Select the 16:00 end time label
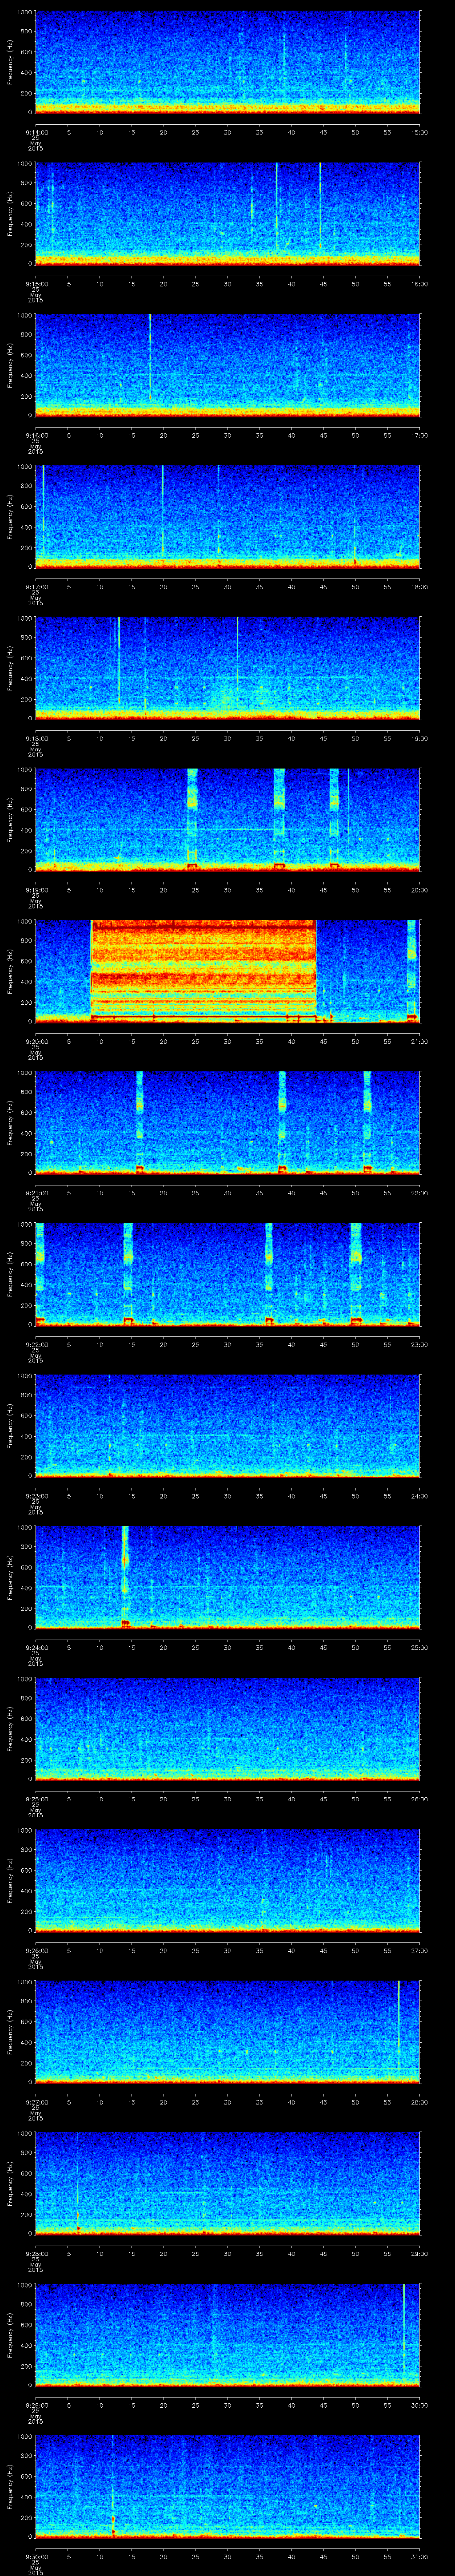 click(x=420, y=284)
